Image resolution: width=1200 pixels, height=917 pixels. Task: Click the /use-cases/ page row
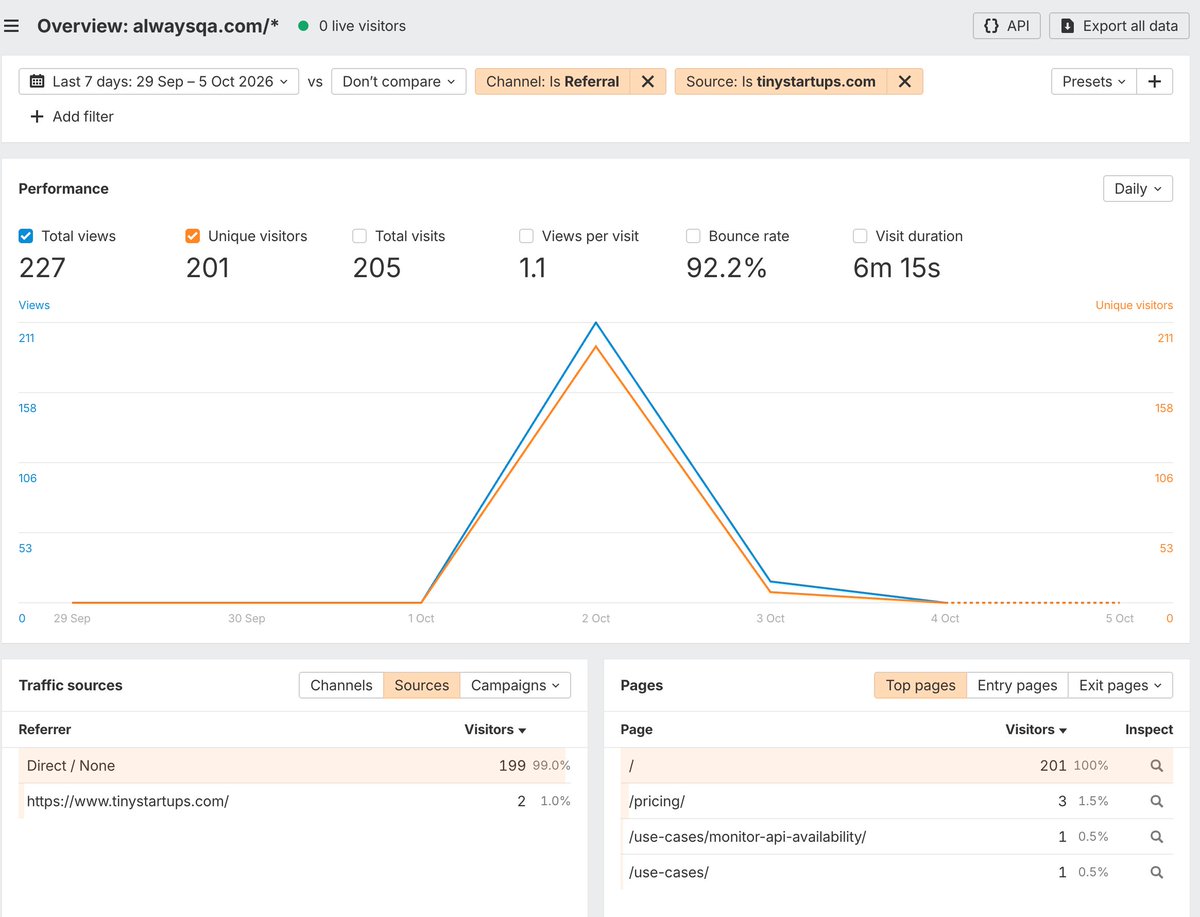pos(896,872)
